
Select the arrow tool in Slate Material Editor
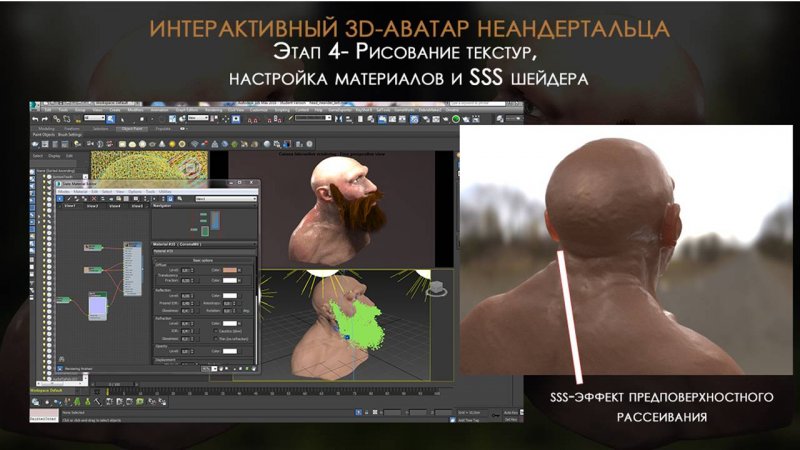pos(60,199)
